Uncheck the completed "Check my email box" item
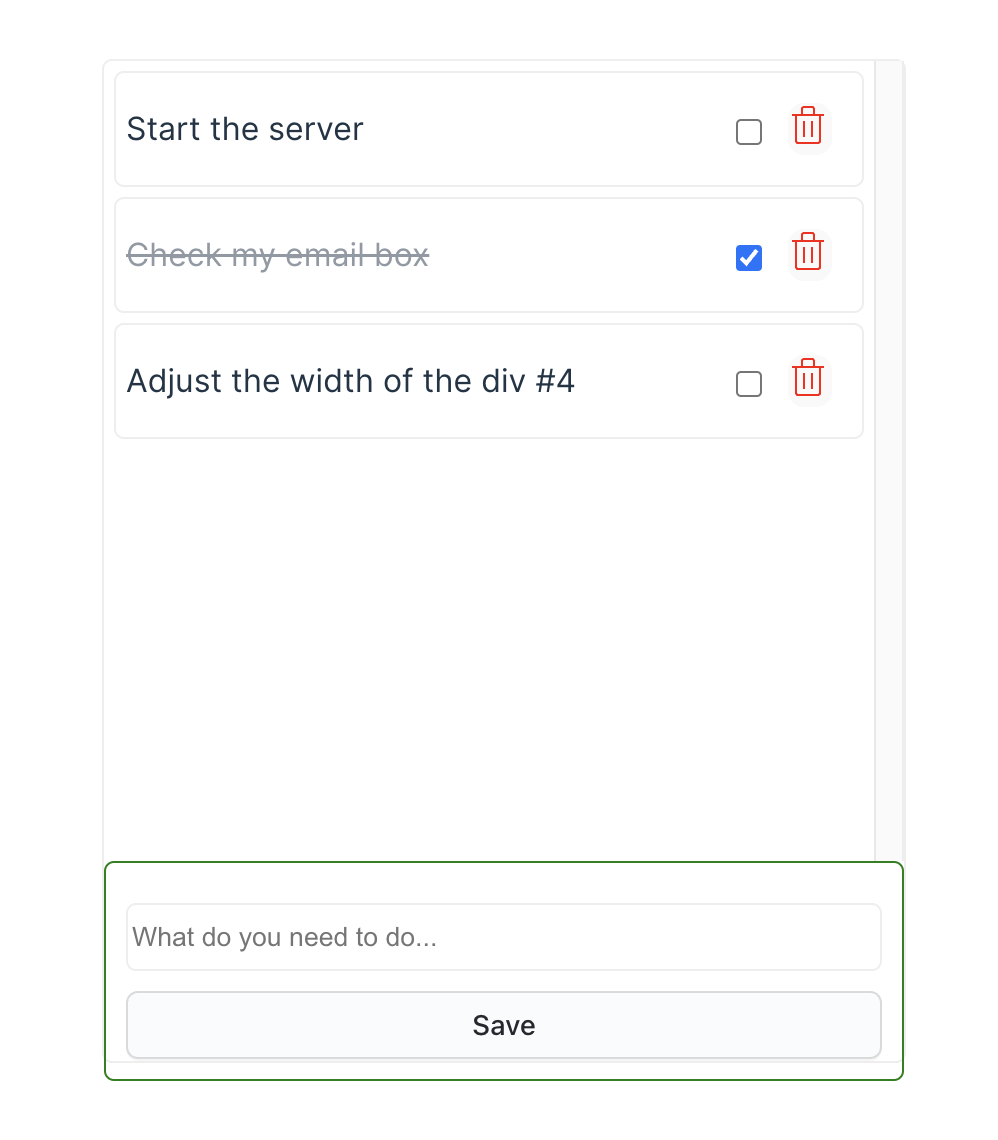This screenshot has width=998, height=1140. tap(749, 258)
